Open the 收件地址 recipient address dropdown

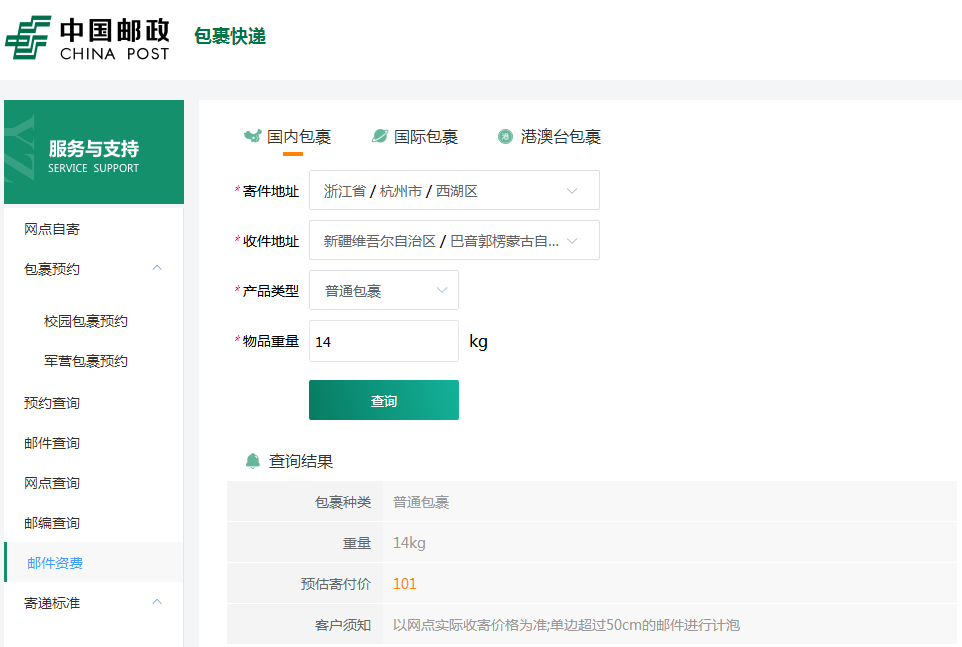(x=454, y=240)
